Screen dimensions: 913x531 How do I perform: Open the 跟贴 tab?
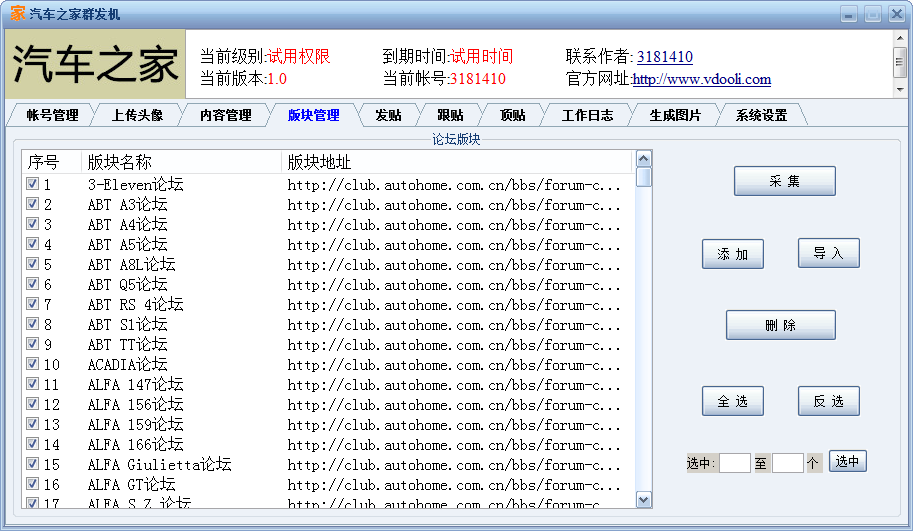pyautogui.click(x=450, y=115)
